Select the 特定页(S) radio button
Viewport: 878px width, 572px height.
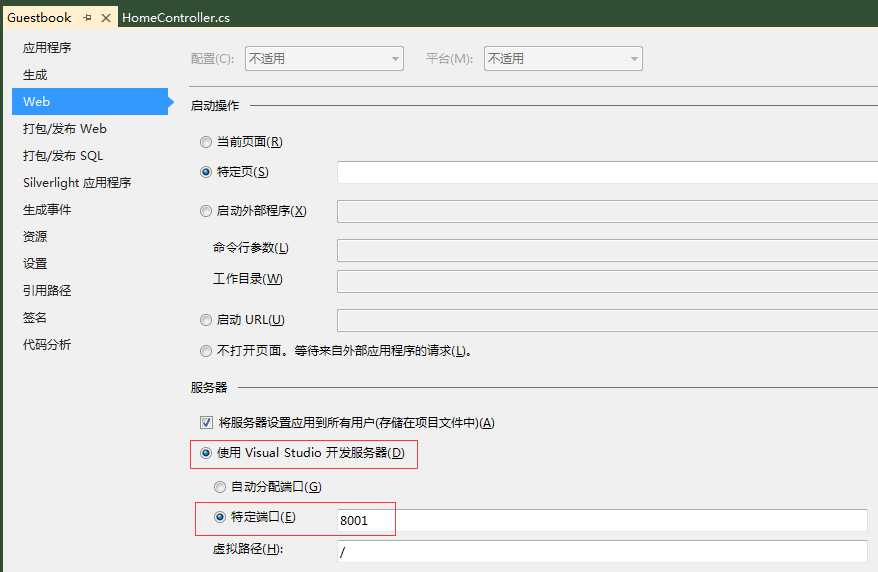206,172
